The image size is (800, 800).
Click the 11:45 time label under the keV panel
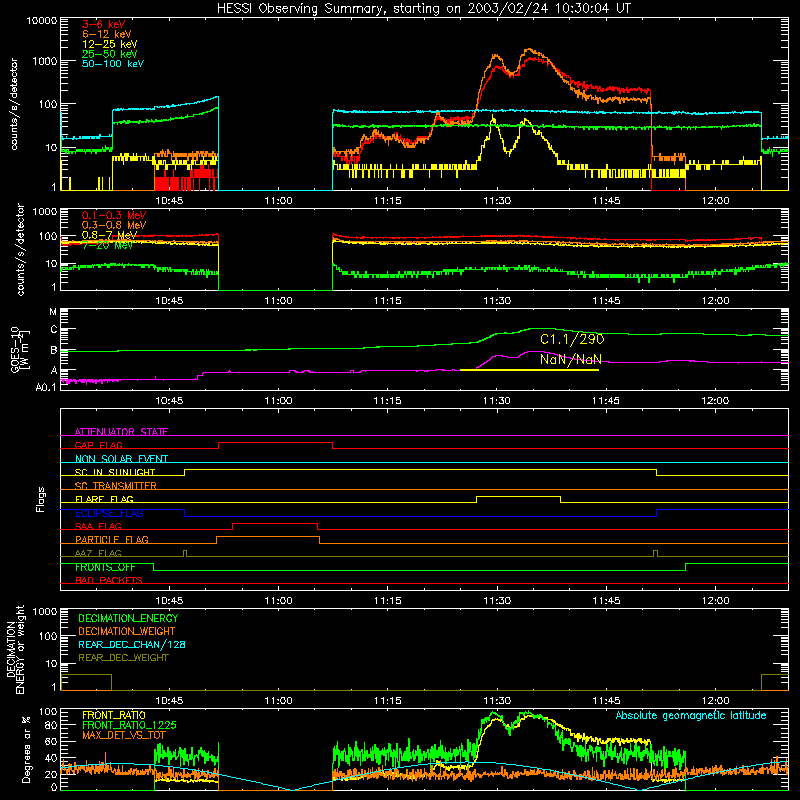pyautogui.click(x=606, y=201)
